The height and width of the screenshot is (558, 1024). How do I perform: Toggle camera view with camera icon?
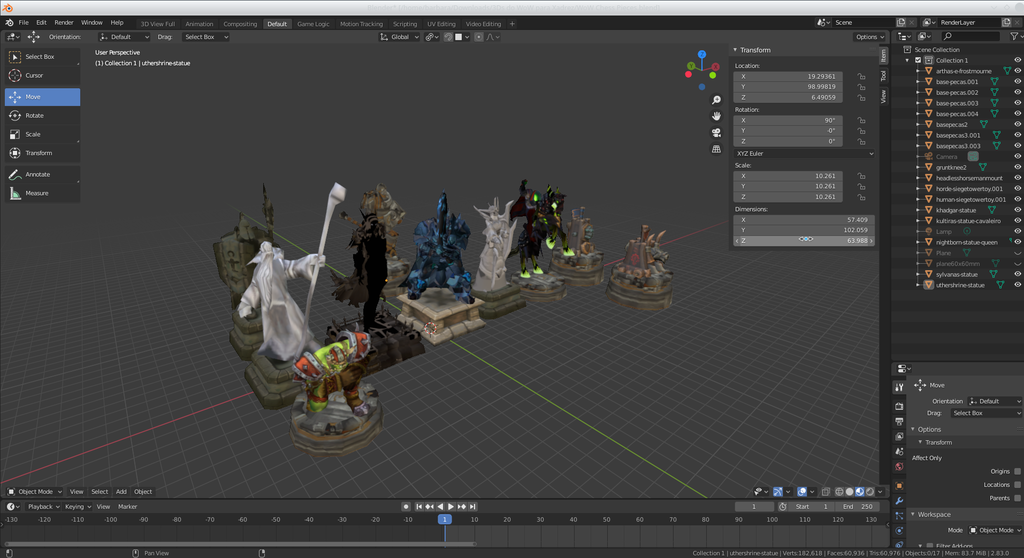716,133
